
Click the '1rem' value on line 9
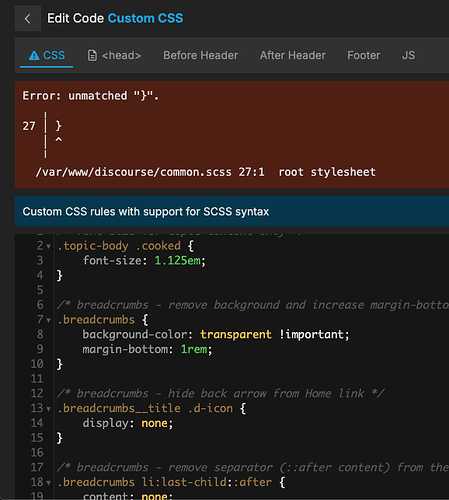[194, 349]
